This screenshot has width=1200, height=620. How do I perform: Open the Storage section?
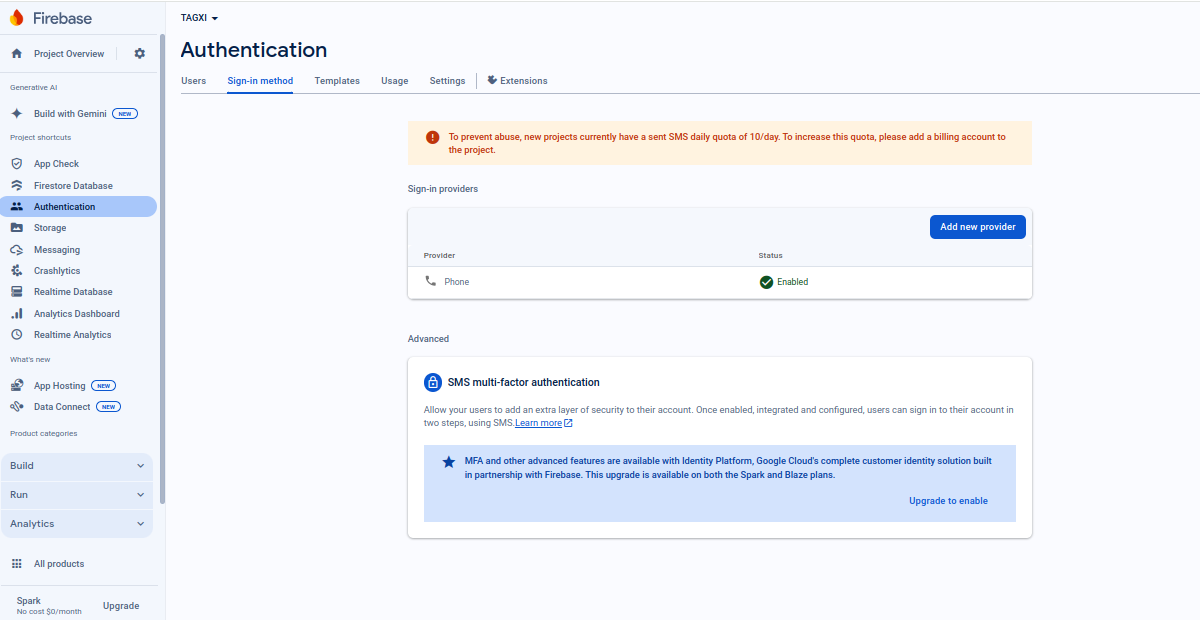coord(49,227)
